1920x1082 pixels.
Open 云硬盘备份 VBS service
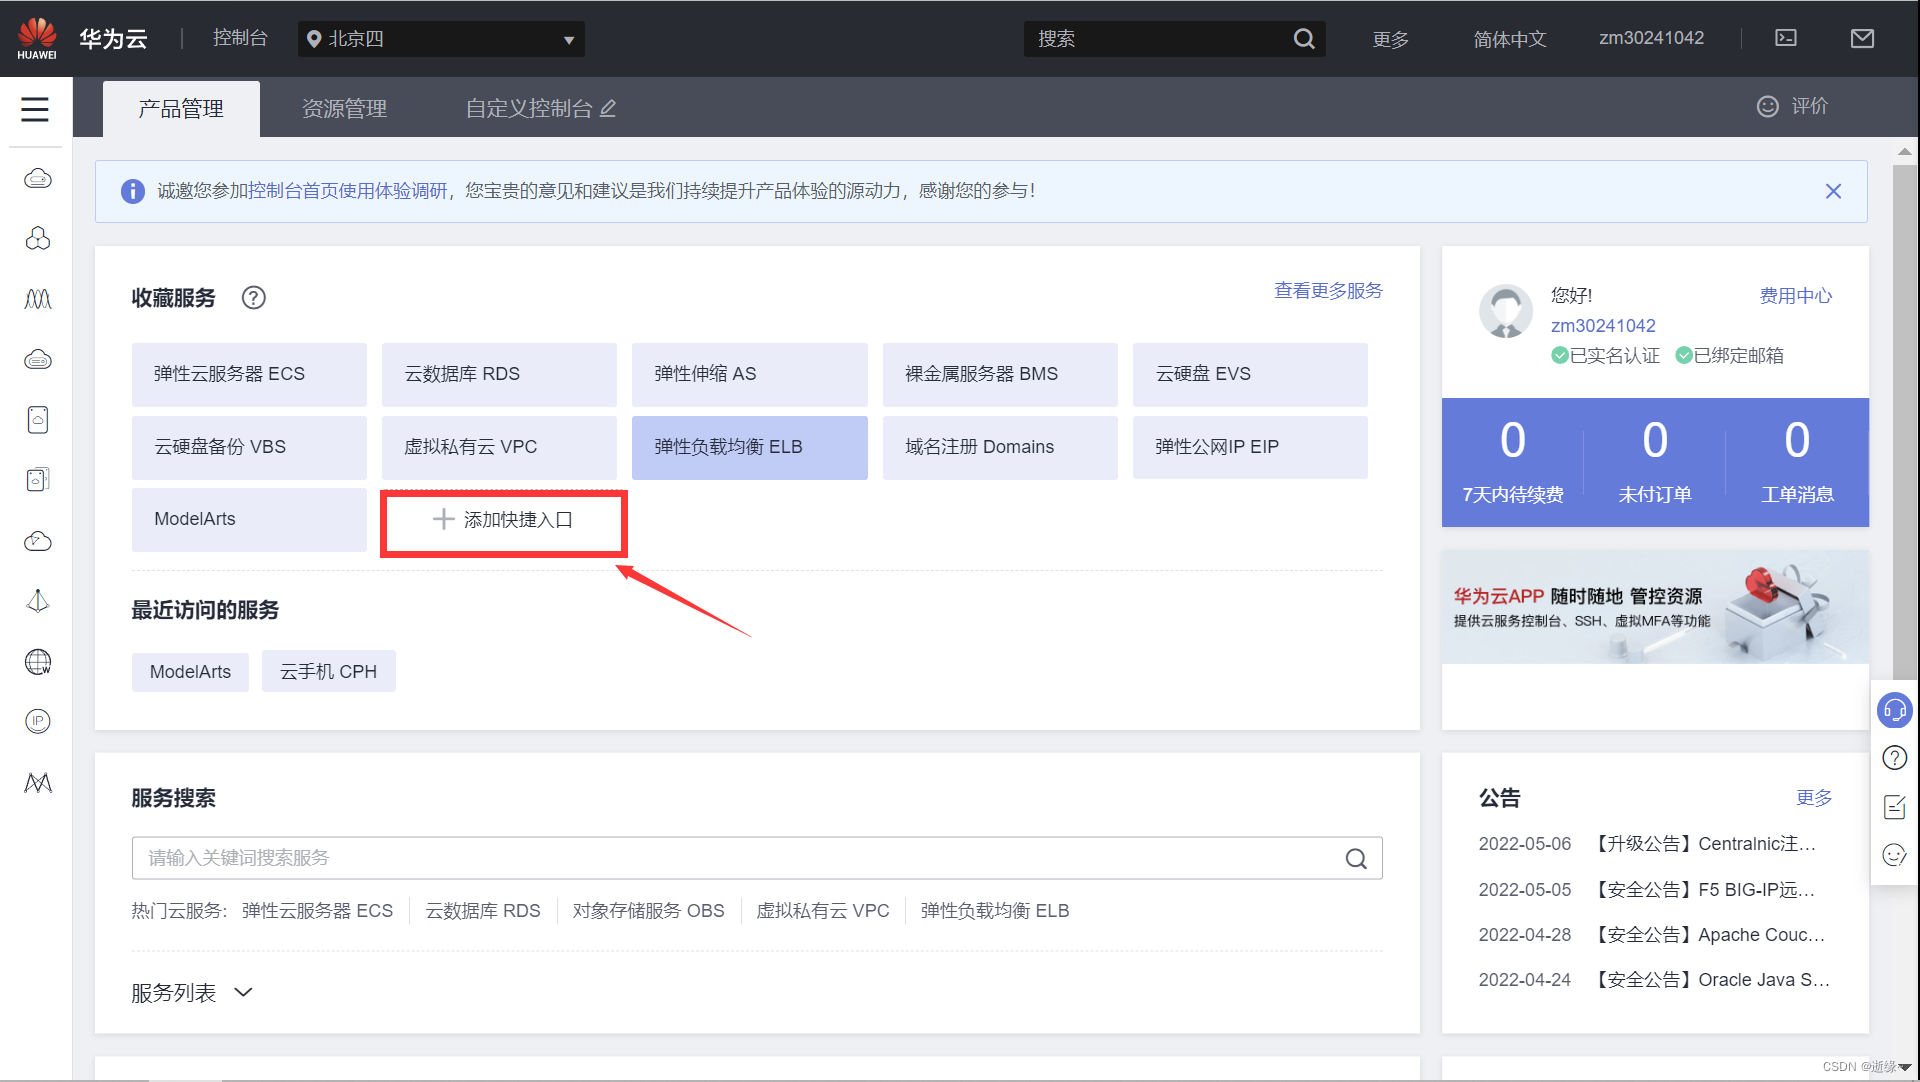[x=249, y=447]
